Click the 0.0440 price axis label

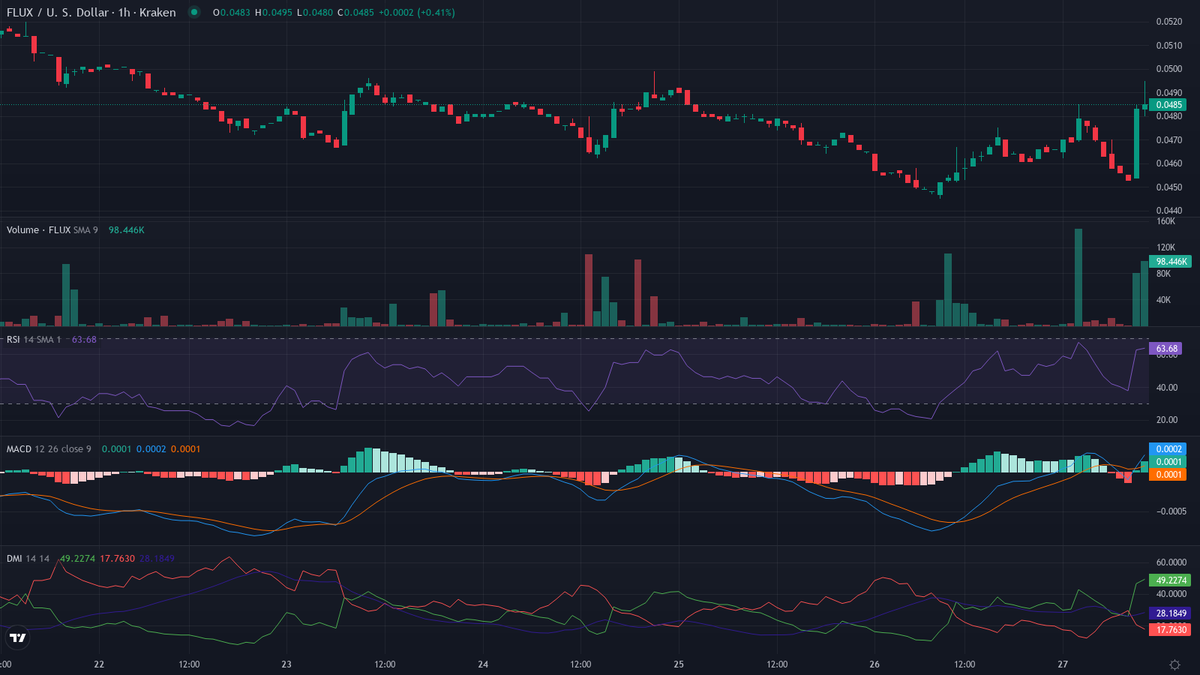click(x=1168, y=211)
